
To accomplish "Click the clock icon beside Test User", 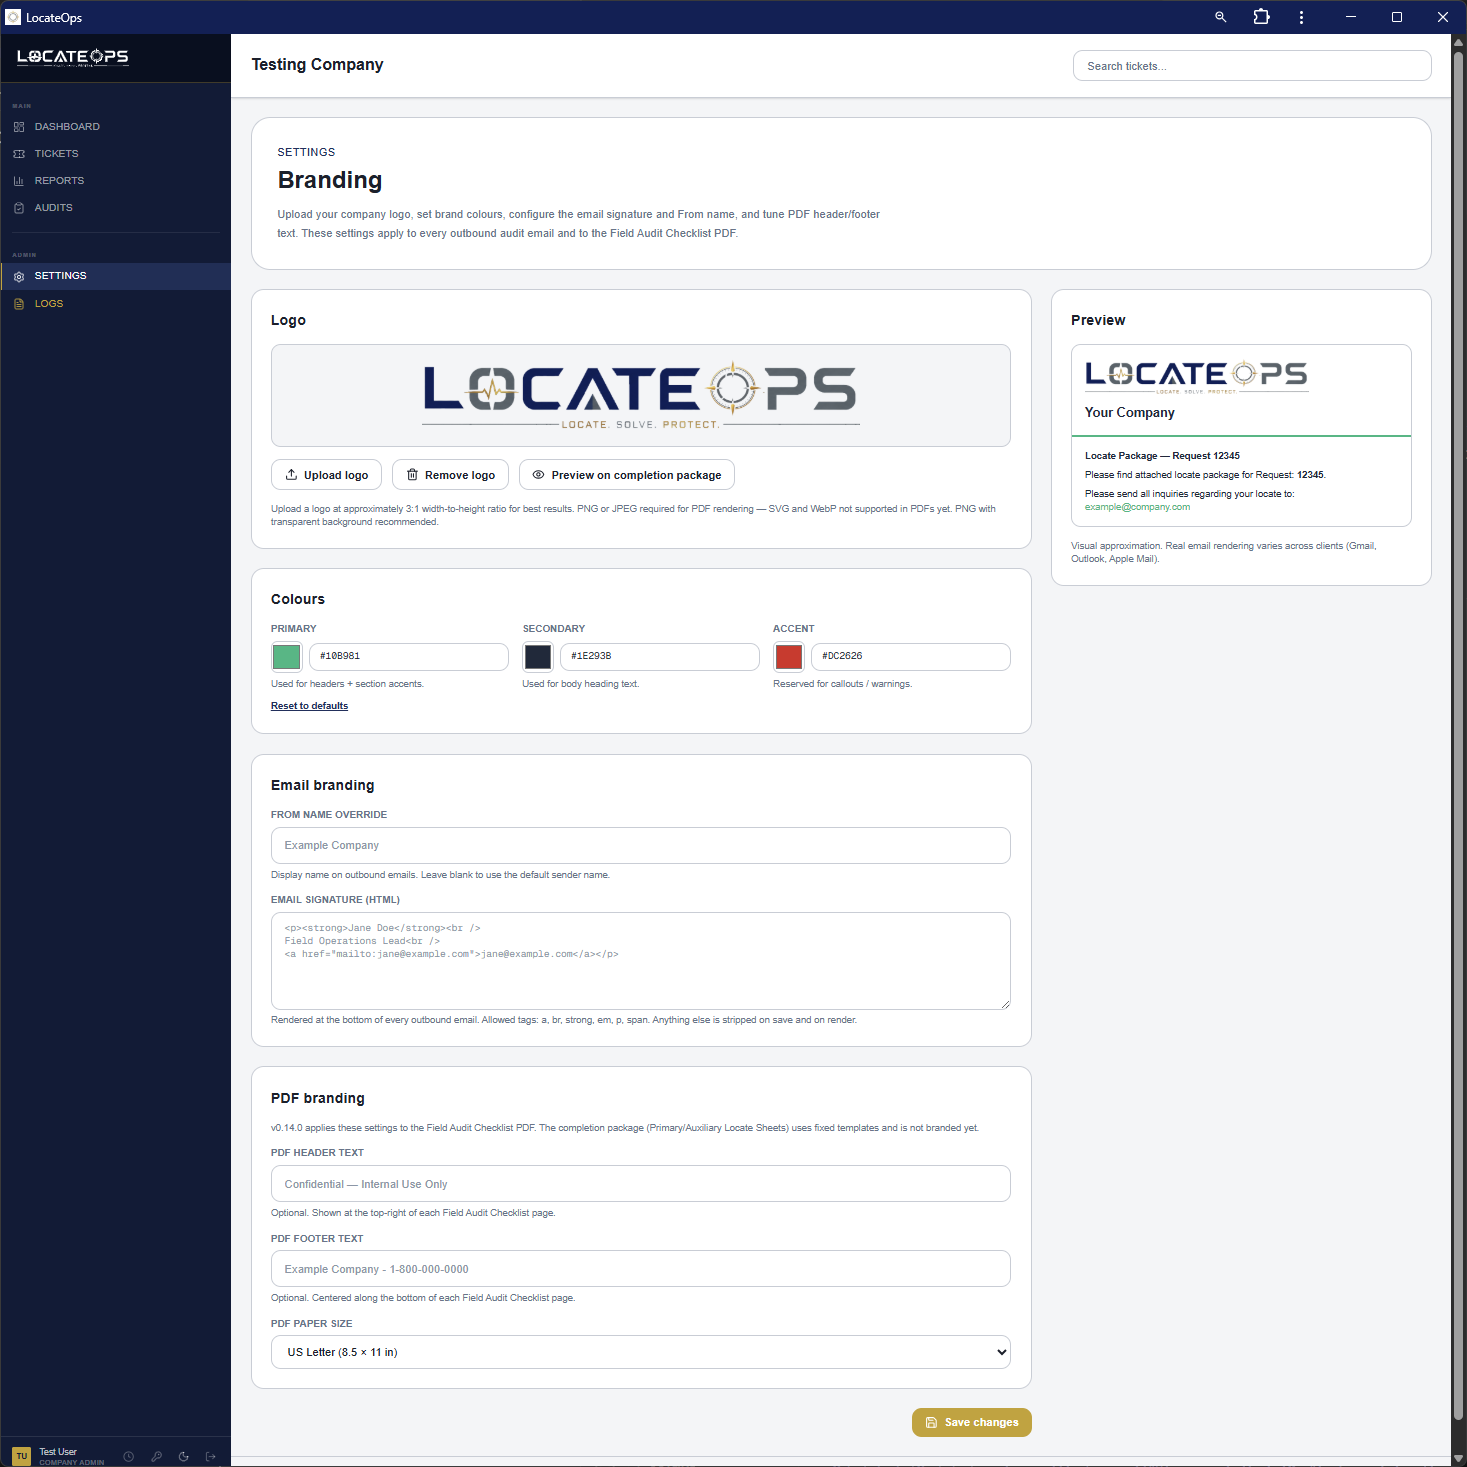I will pyautogui.click(x=128, y=1457).
